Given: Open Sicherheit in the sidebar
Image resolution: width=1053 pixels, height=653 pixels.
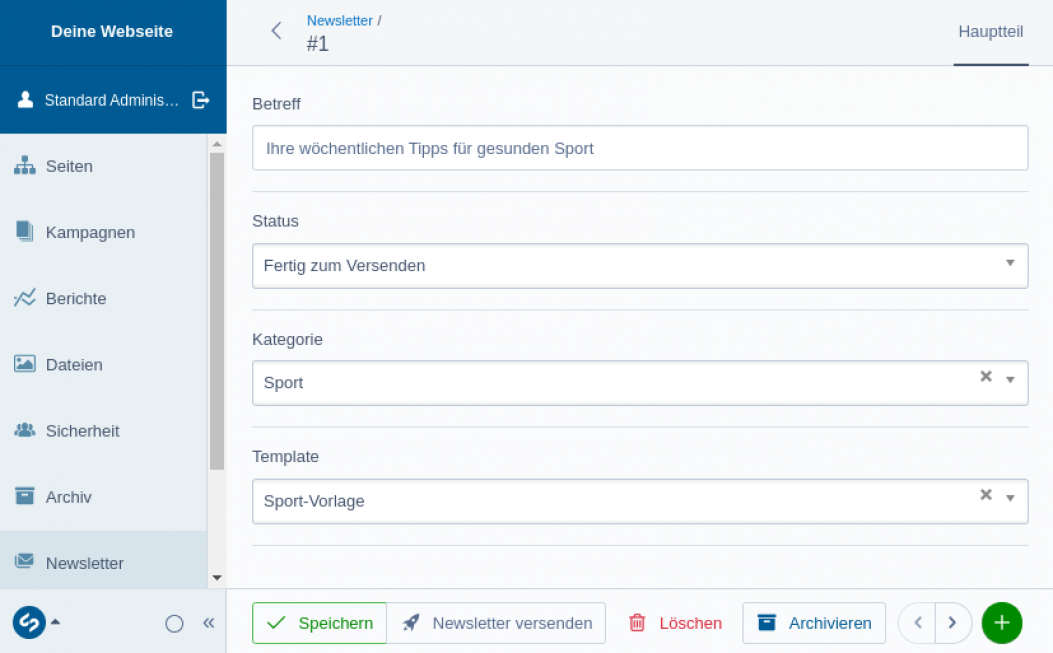Looking at the screenshot, I should tap(103, 431).
